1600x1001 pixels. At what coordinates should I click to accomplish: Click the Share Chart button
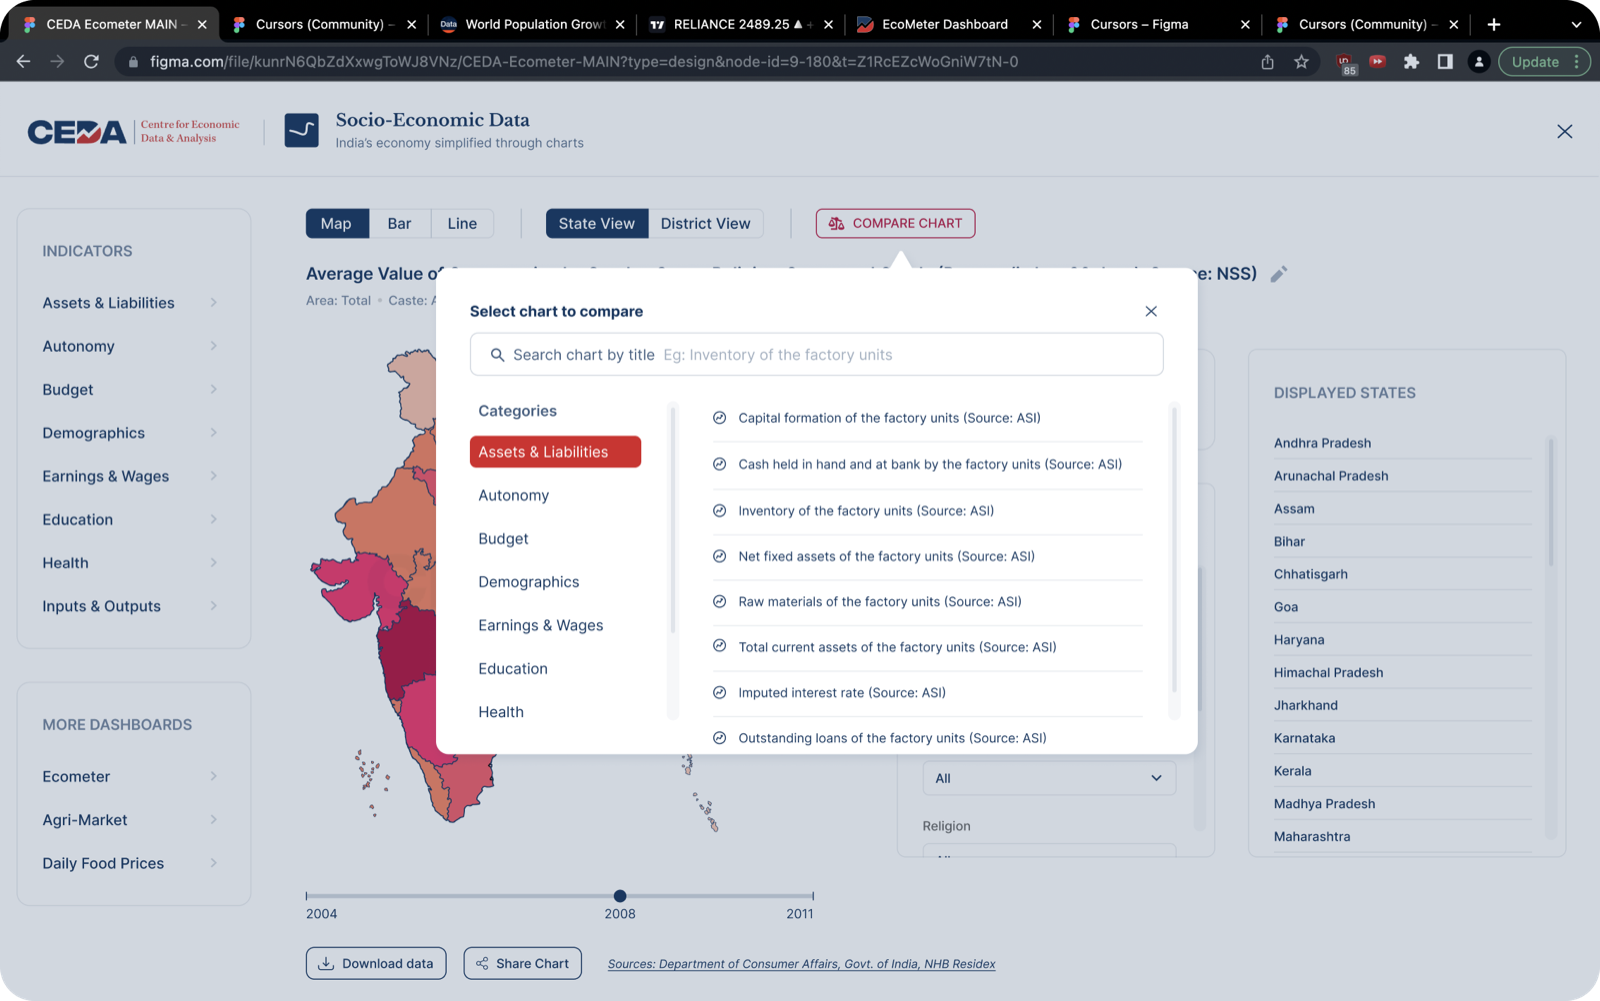click(x=523, y=963)
